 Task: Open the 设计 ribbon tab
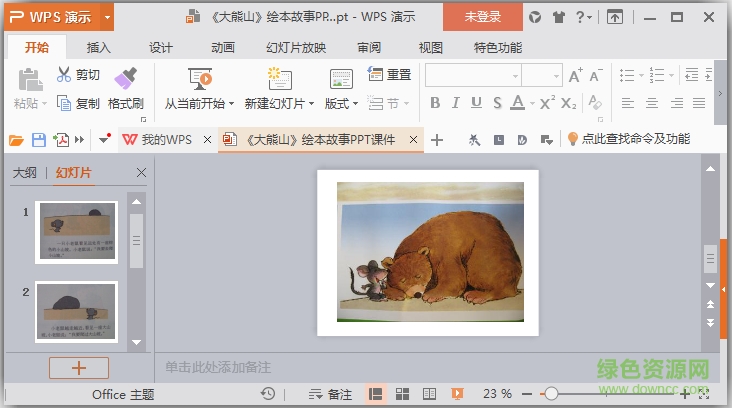[x=161, y=48]
